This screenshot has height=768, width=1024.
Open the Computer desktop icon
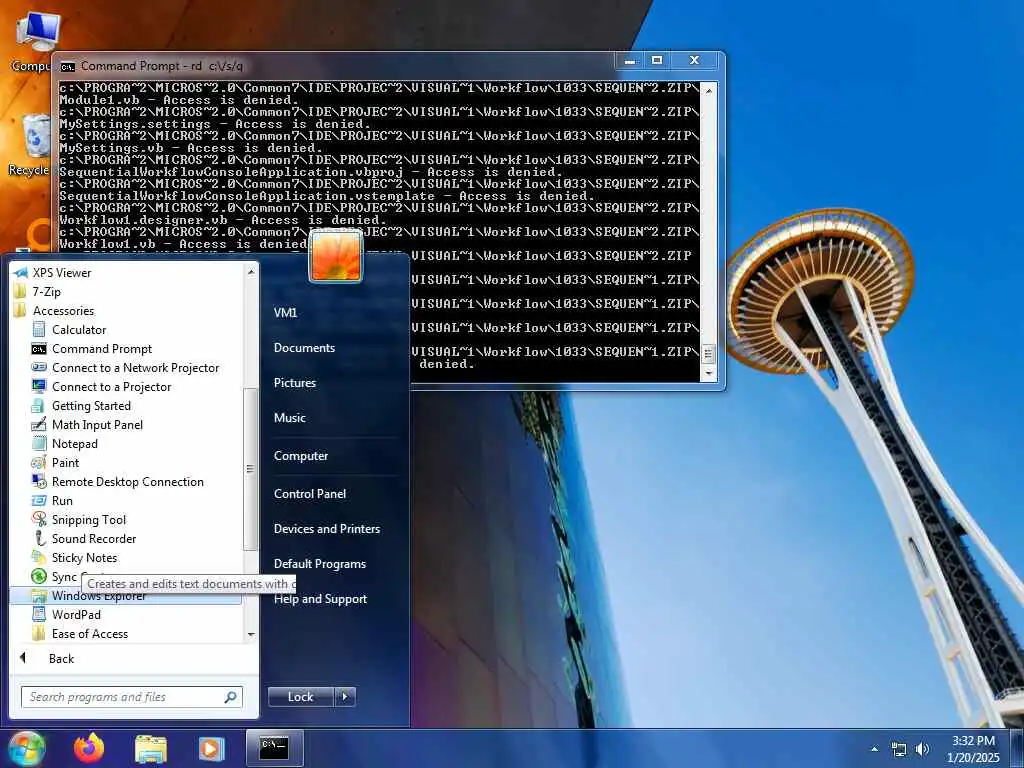coord(33,42)
